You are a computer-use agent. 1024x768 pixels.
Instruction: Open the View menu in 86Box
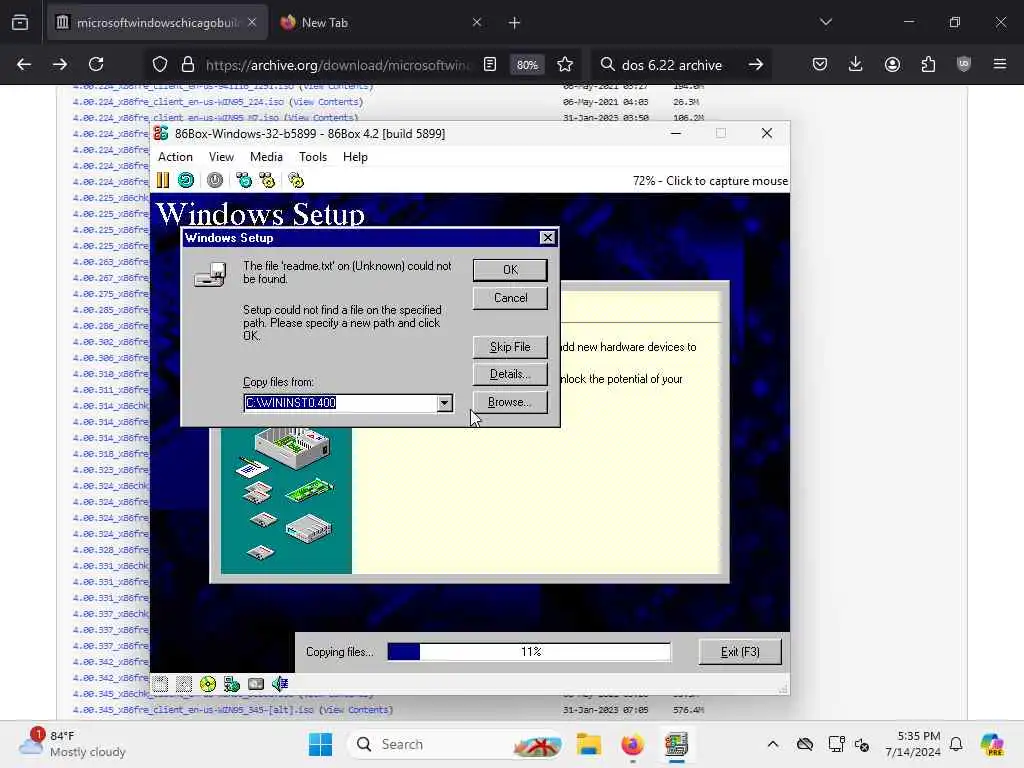(x=221, y=157)
